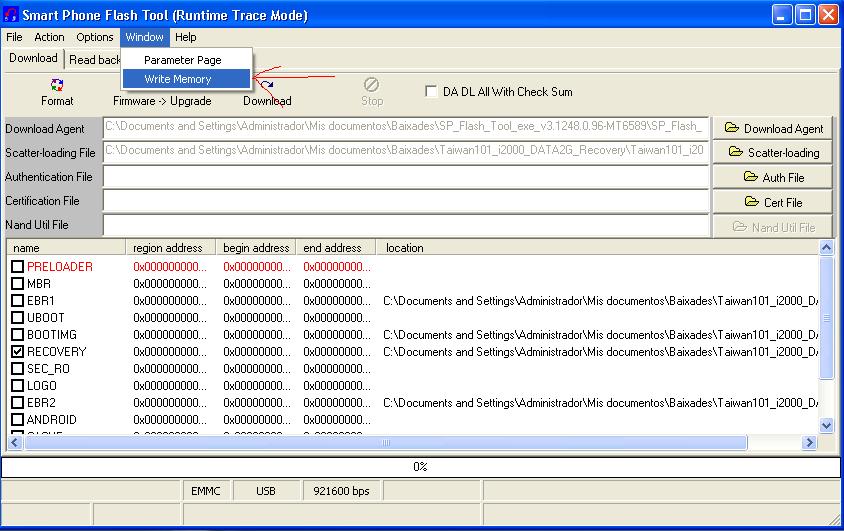Click the PRELOADER region address value
Viewport: 844px width, 531px height.
[170, 266]
